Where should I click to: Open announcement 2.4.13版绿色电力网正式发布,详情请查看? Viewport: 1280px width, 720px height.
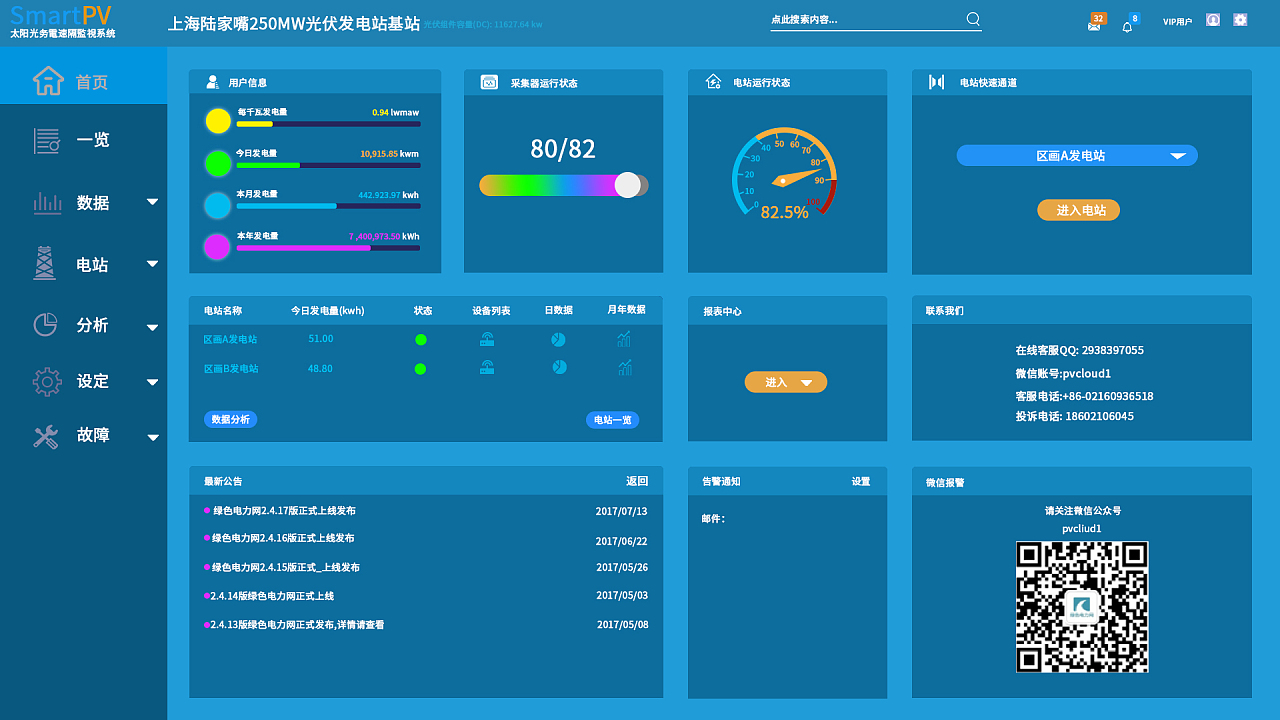click(x=297, y=625)
